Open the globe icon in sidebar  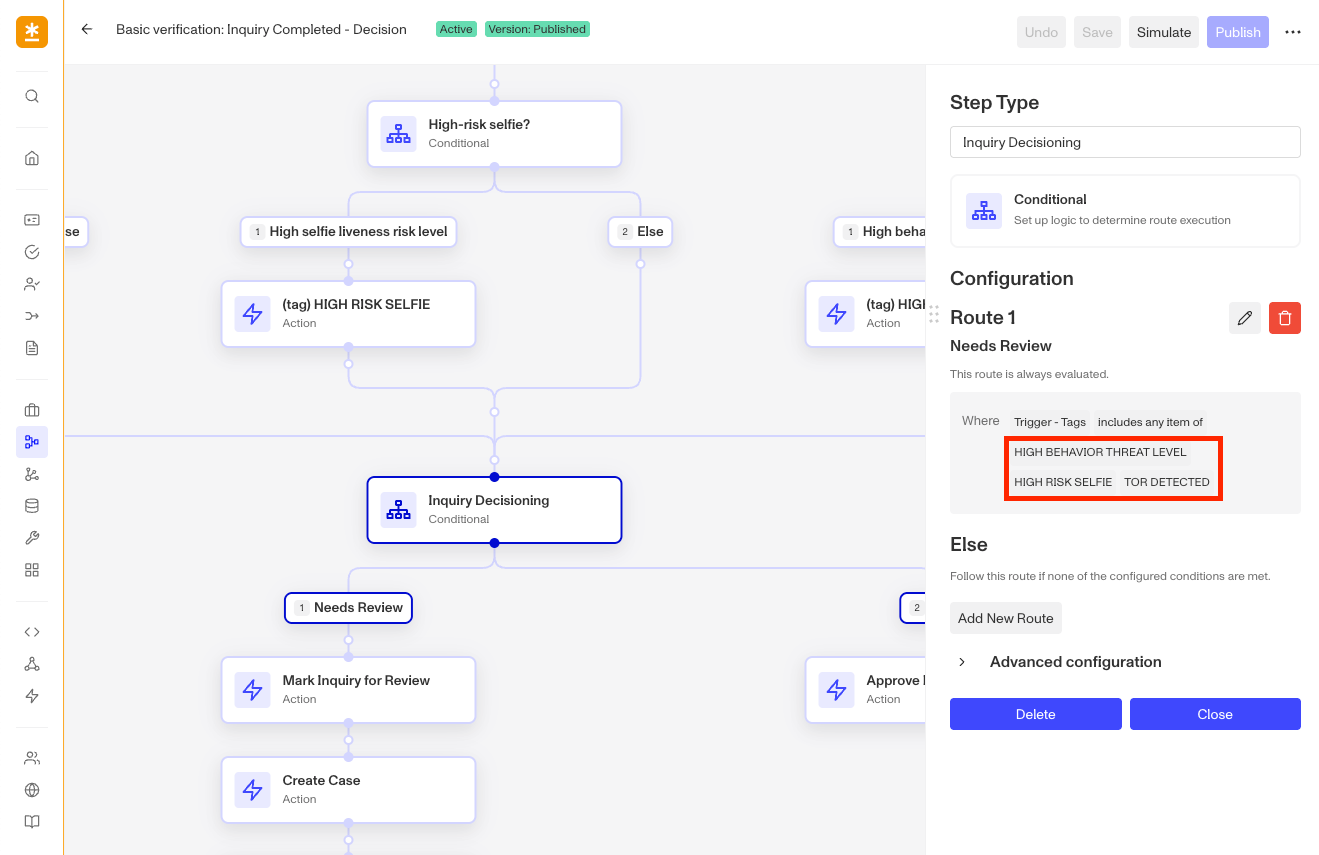pyautogui.click(x=32, y=790)
